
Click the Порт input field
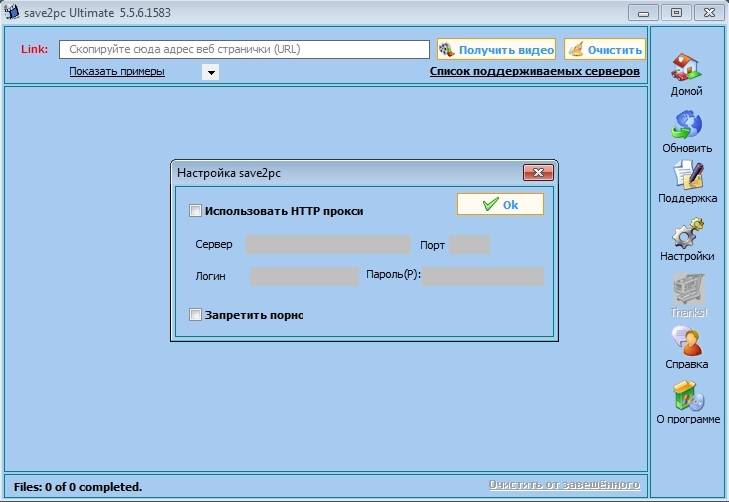click(x=470, y=244)
